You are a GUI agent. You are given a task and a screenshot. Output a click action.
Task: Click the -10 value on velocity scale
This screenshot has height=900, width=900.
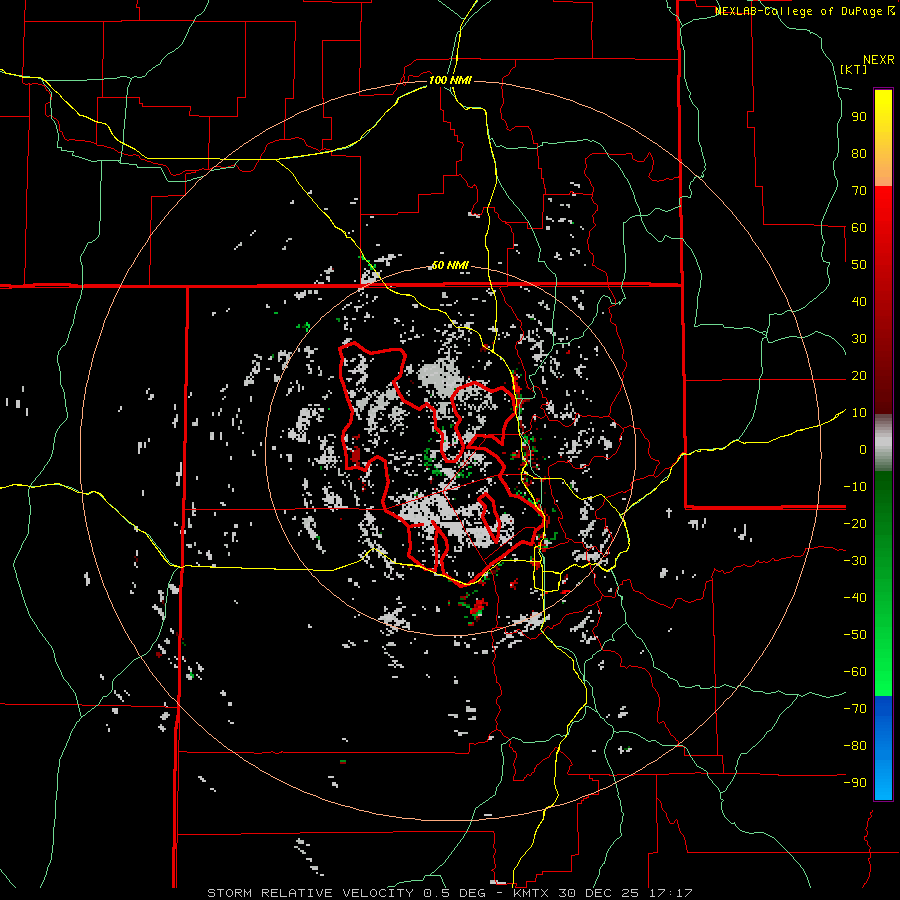pos(856,487)
